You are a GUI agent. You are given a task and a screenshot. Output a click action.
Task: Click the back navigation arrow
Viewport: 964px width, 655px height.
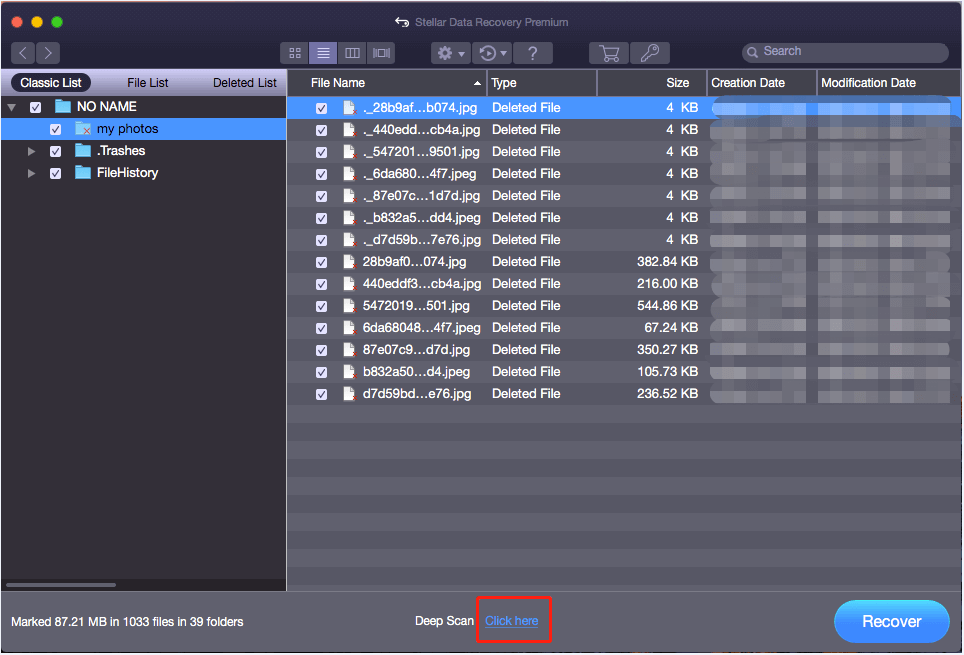pos(23,53)
